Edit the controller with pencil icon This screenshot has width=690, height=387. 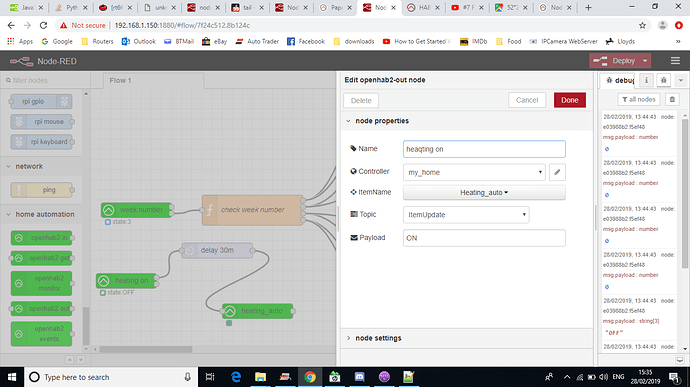coord(557,172)
